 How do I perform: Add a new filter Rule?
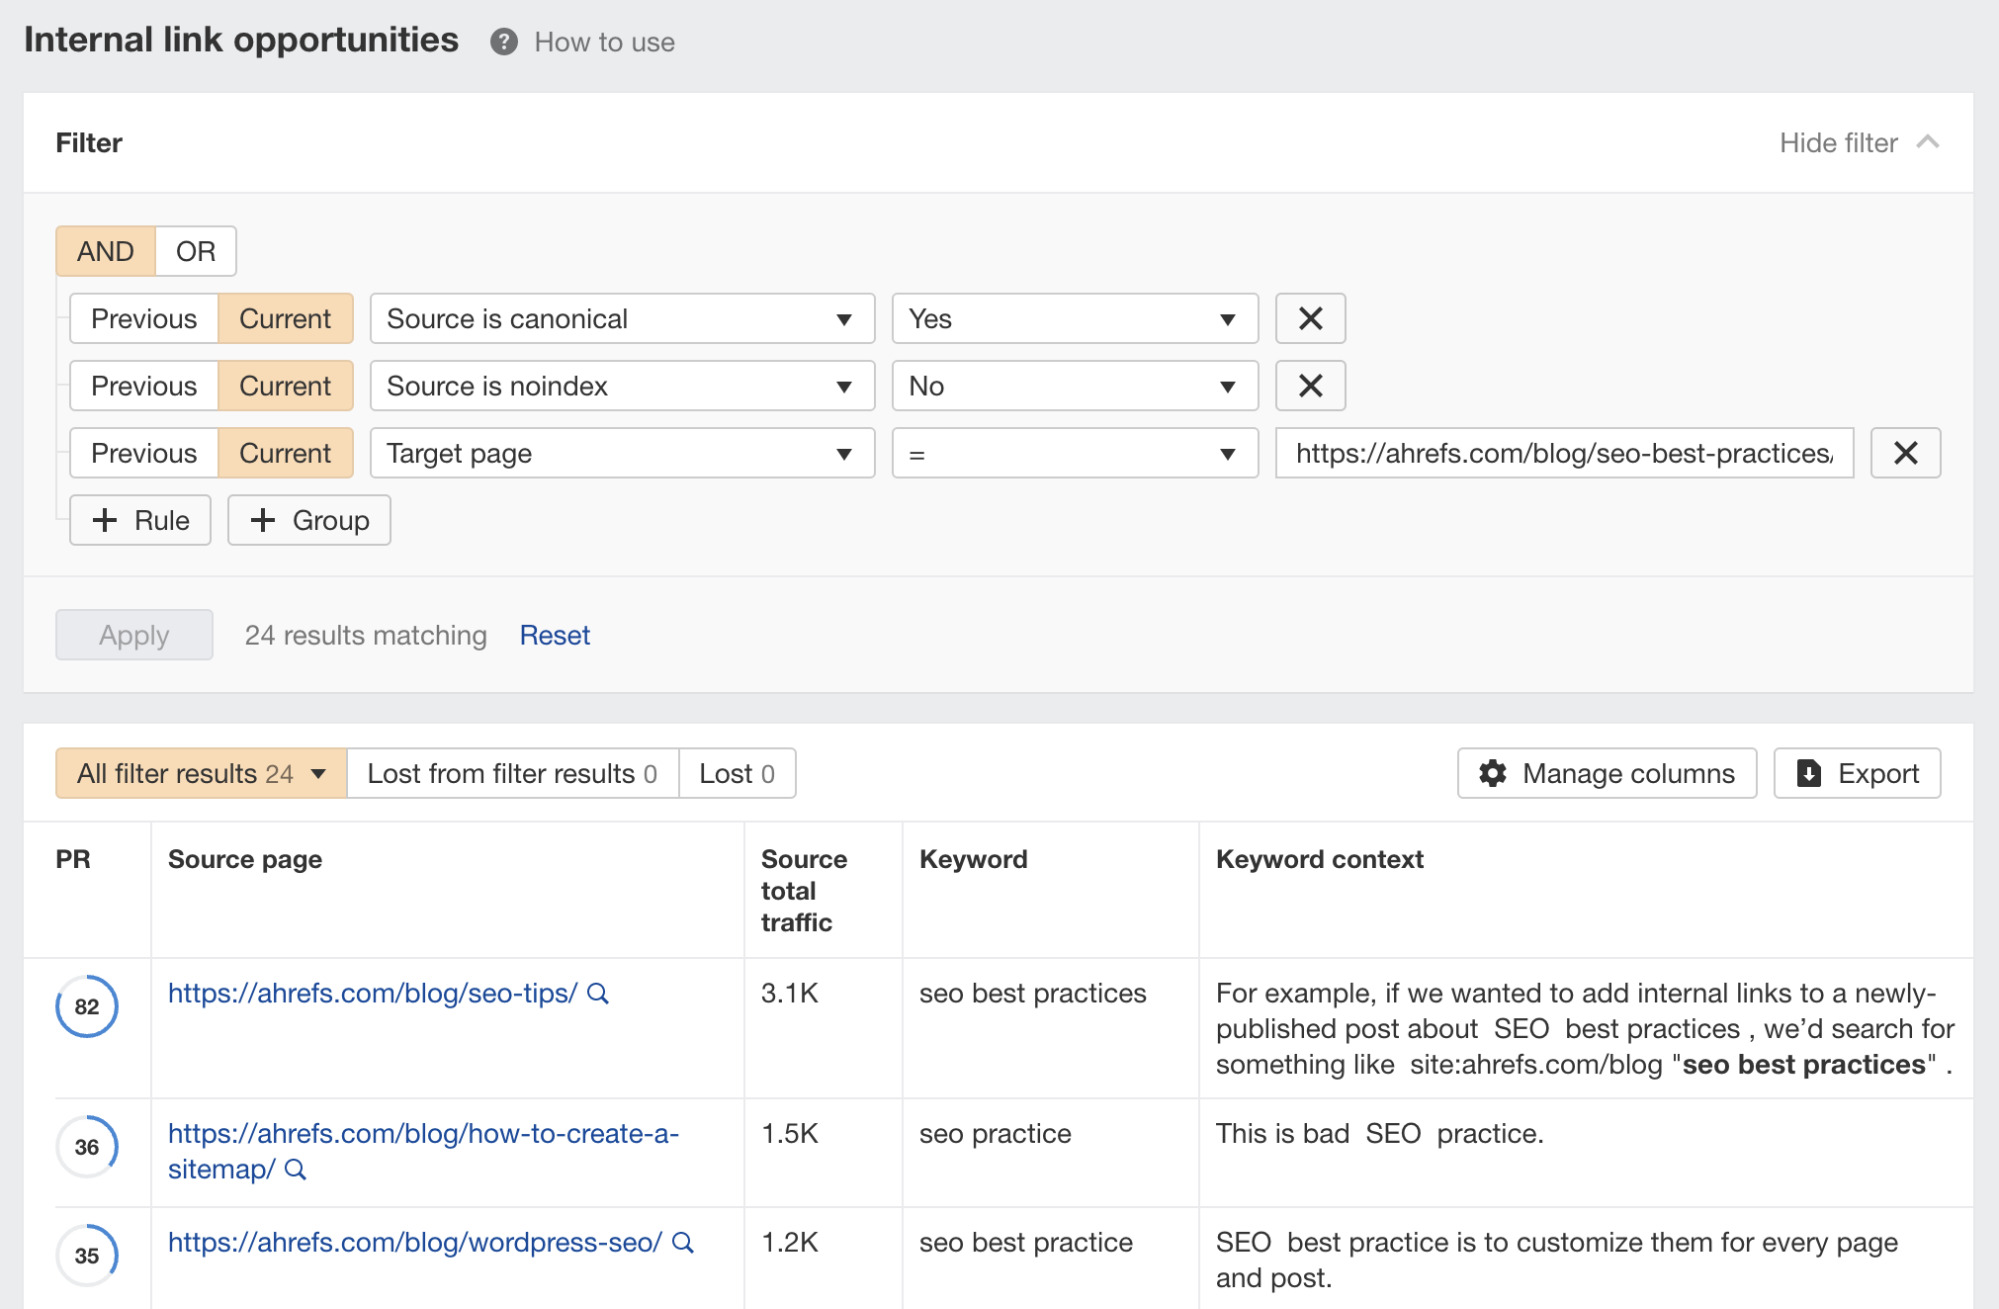pos(140,520)
